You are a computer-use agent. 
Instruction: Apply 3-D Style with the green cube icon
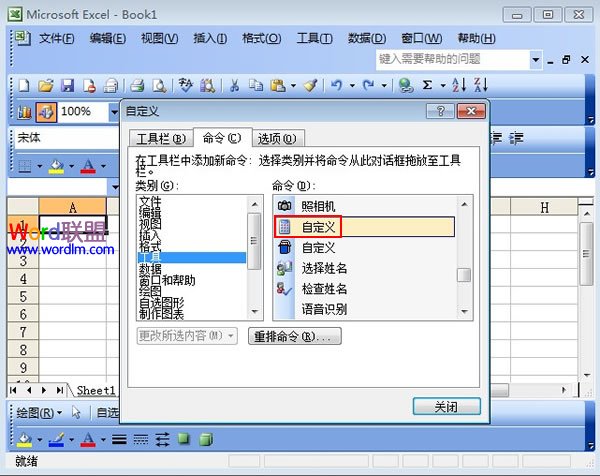(206, 440)
